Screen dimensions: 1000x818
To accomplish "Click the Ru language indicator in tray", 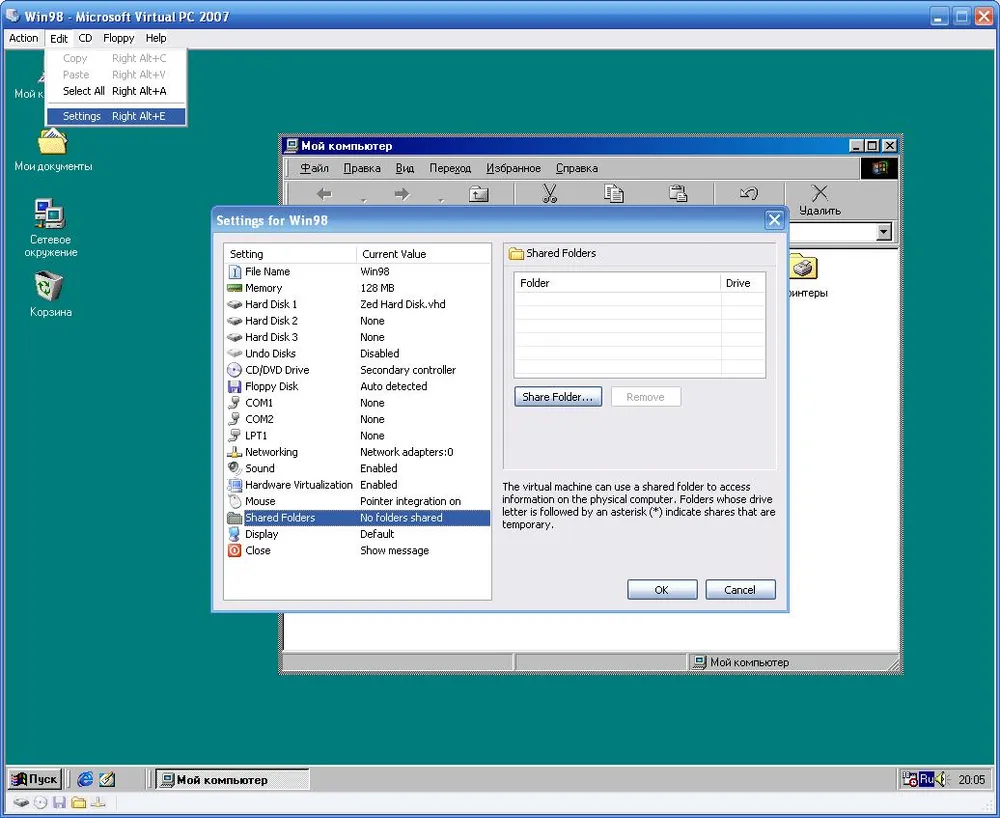I will 925,780.
